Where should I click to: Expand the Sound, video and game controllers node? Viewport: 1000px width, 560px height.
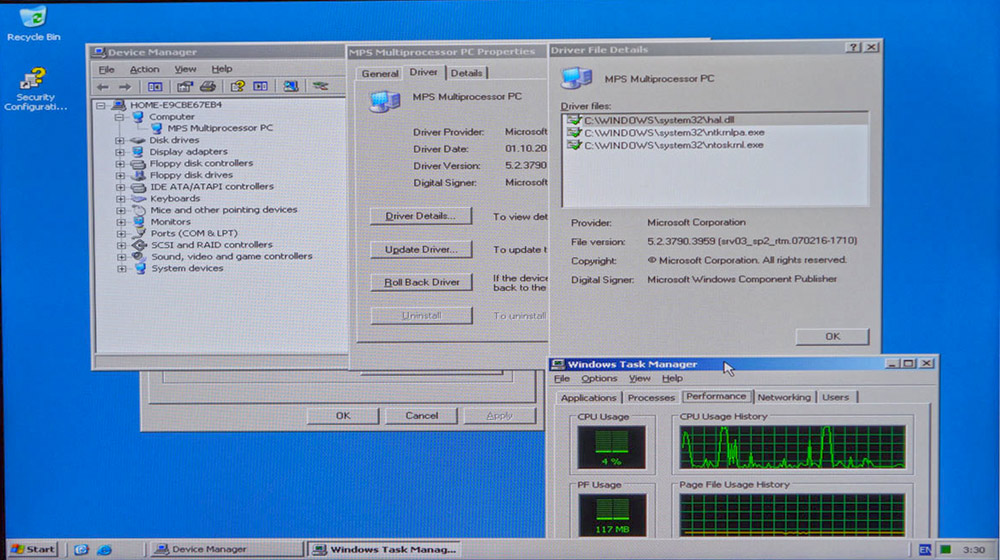(x=120, y=257)
